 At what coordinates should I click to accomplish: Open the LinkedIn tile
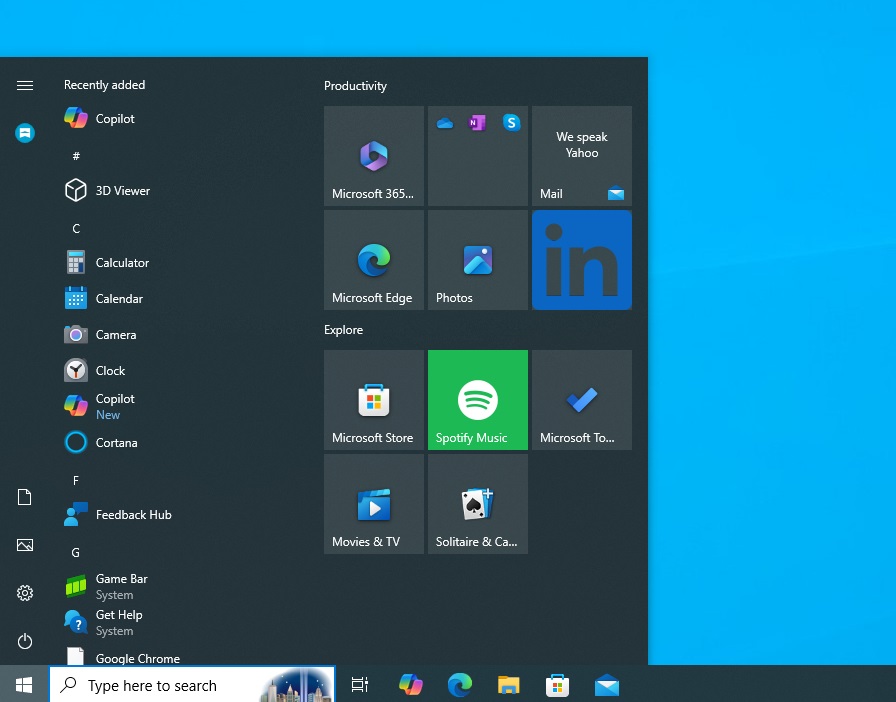[581, 260]
